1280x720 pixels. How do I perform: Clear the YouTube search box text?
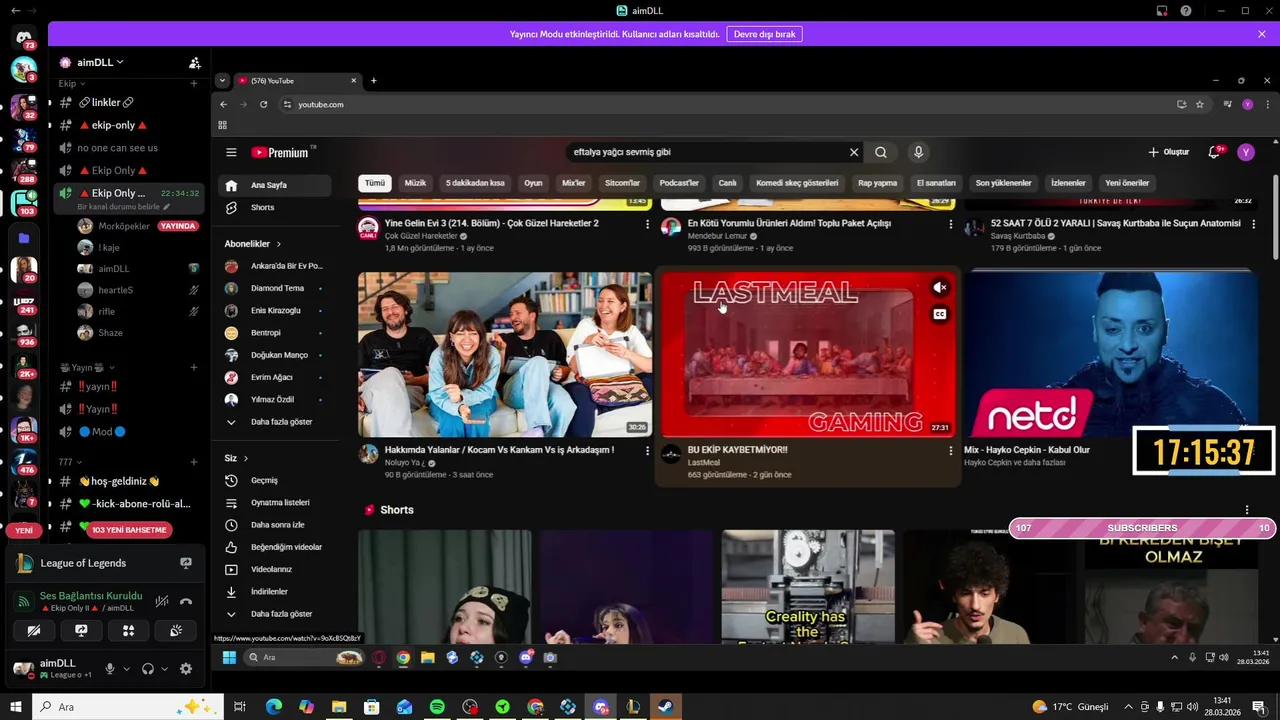(854, 153)
